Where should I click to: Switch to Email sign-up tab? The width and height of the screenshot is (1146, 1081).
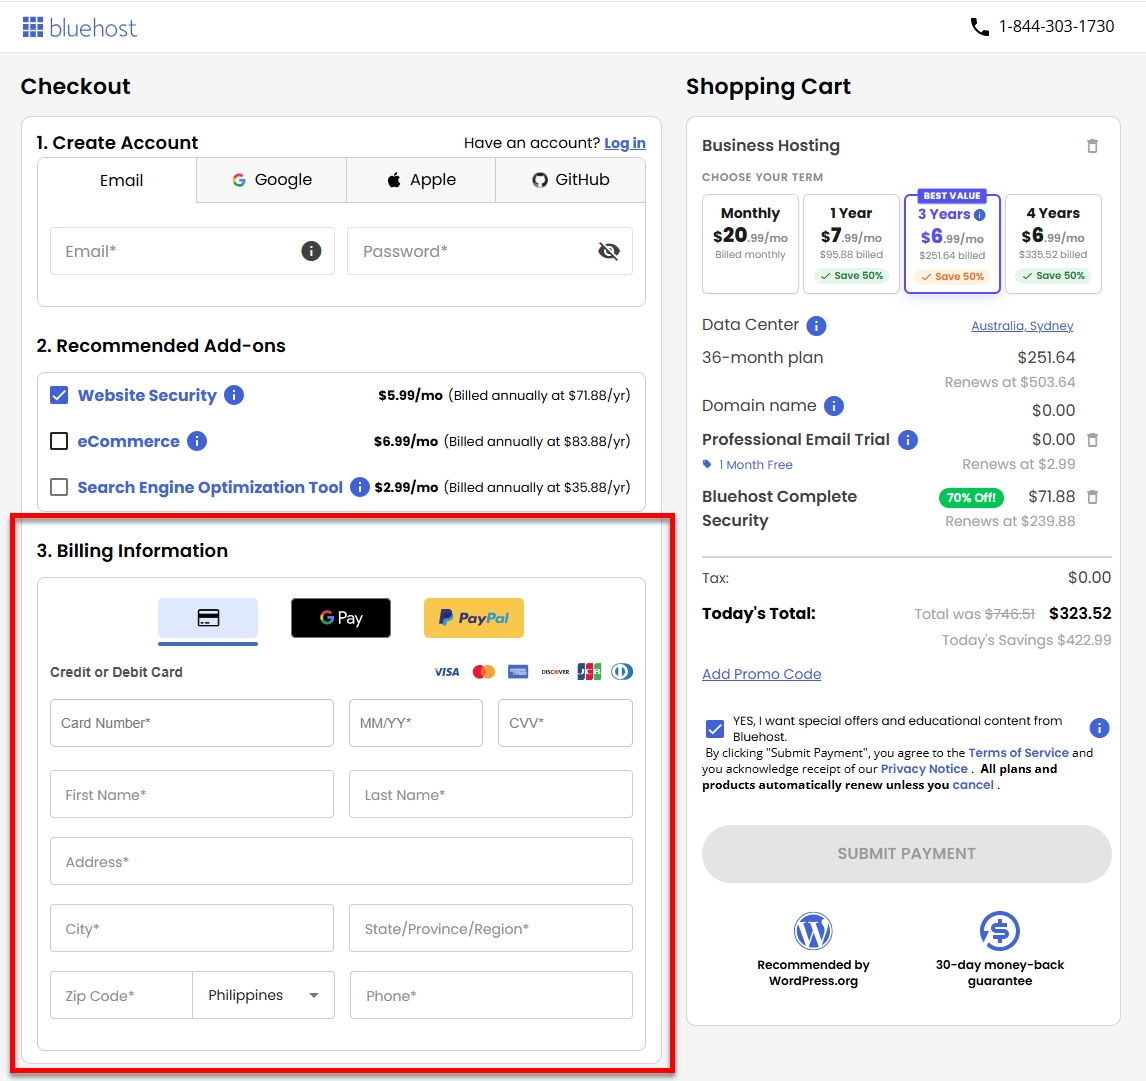tap(117, 181)
